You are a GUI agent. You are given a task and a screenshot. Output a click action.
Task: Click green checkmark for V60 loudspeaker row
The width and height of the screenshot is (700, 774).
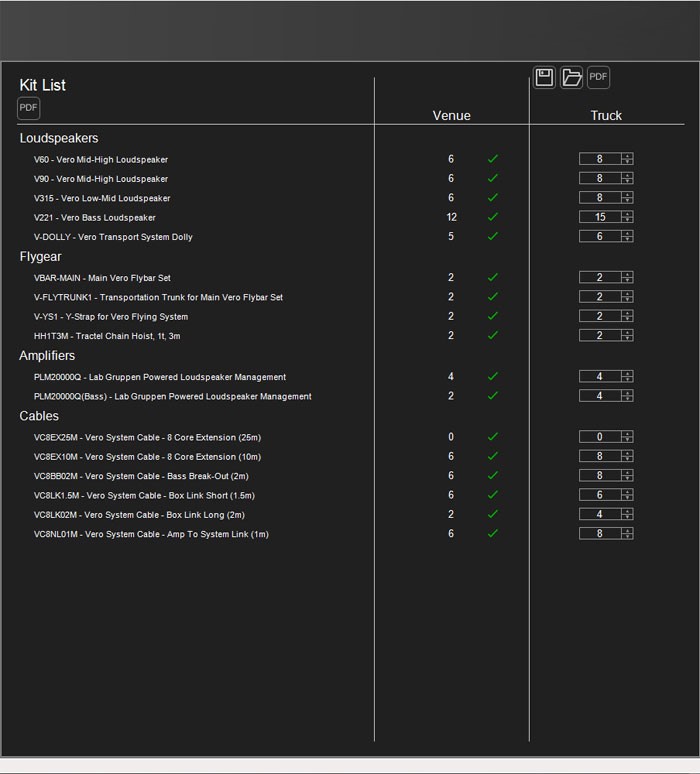[x=492, y=159]
